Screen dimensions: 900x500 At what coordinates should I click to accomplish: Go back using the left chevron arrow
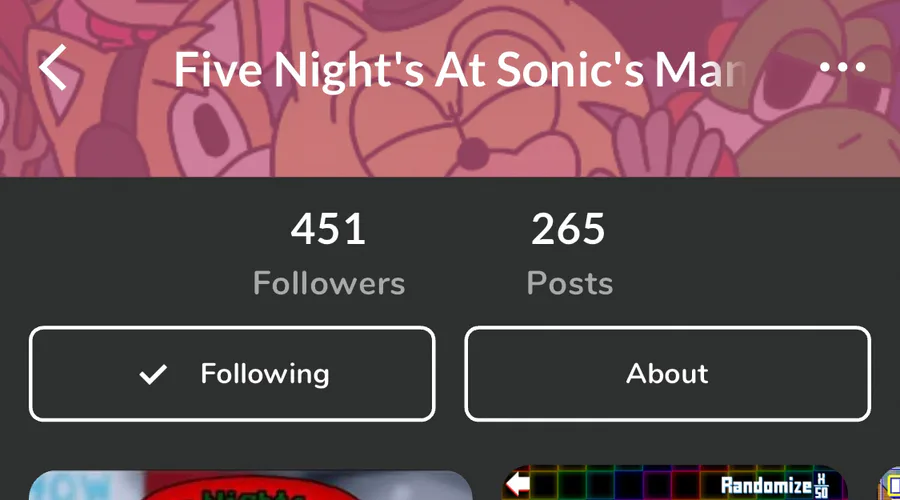tap(53, 68)
